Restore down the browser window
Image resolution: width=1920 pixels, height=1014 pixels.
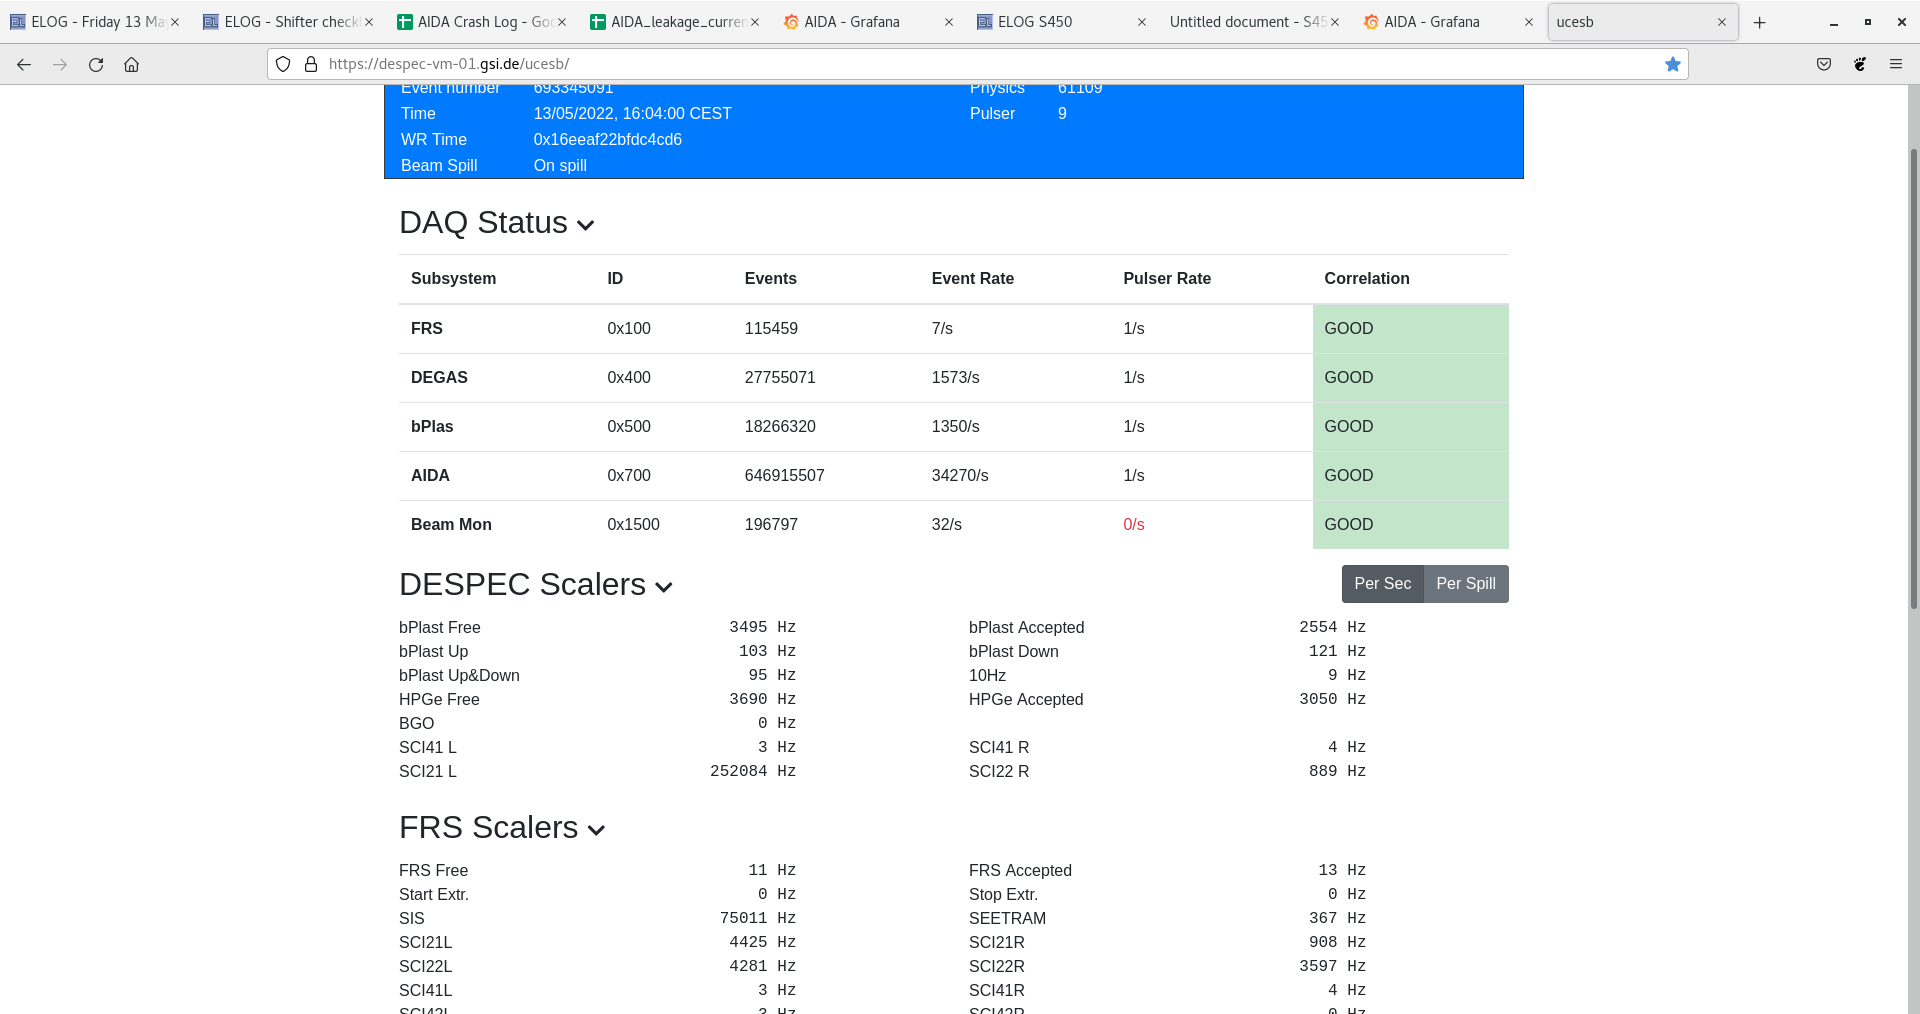(x=1868, y=22)
